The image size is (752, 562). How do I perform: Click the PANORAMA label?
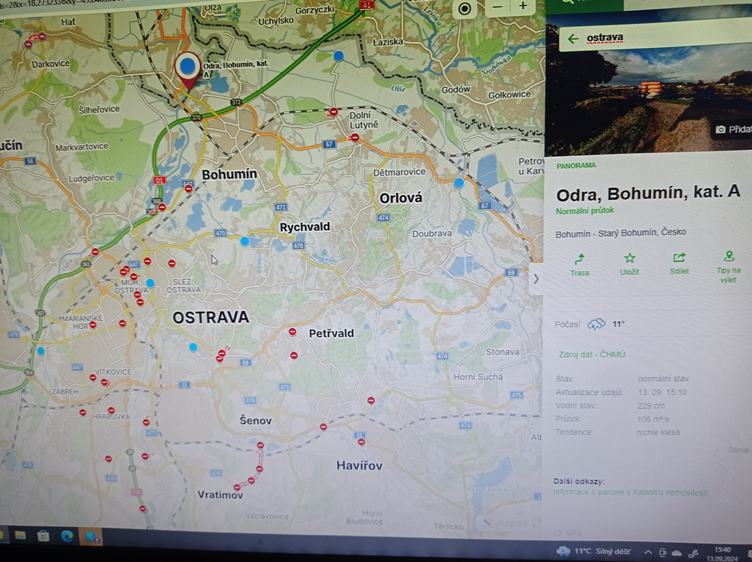click(576, 165)
